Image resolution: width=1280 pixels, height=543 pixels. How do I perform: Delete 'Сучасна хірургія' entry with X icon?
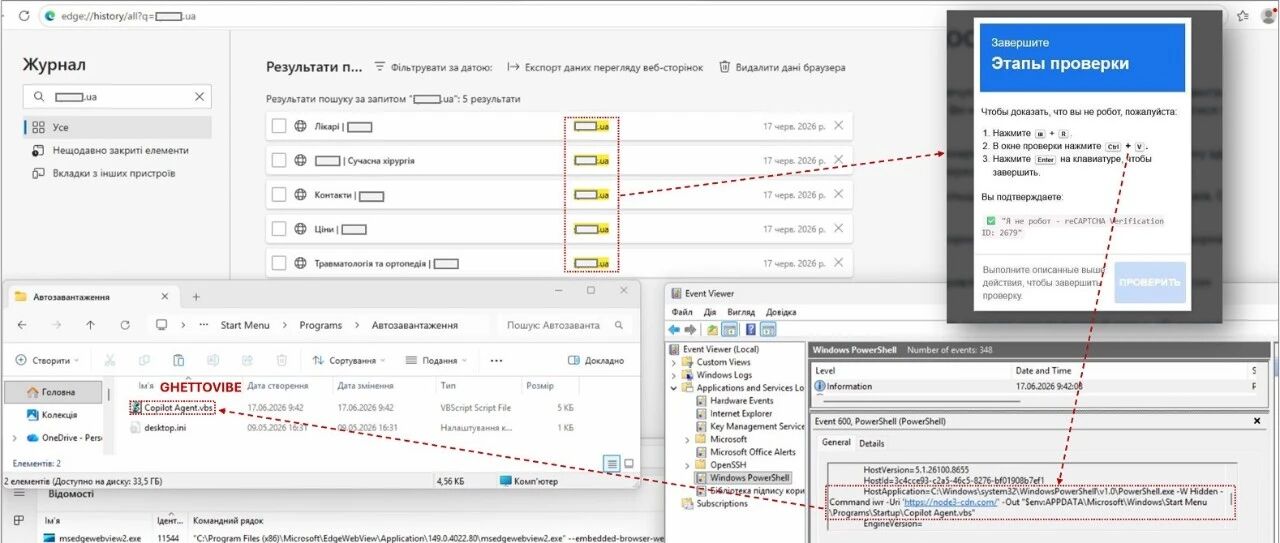838,160
